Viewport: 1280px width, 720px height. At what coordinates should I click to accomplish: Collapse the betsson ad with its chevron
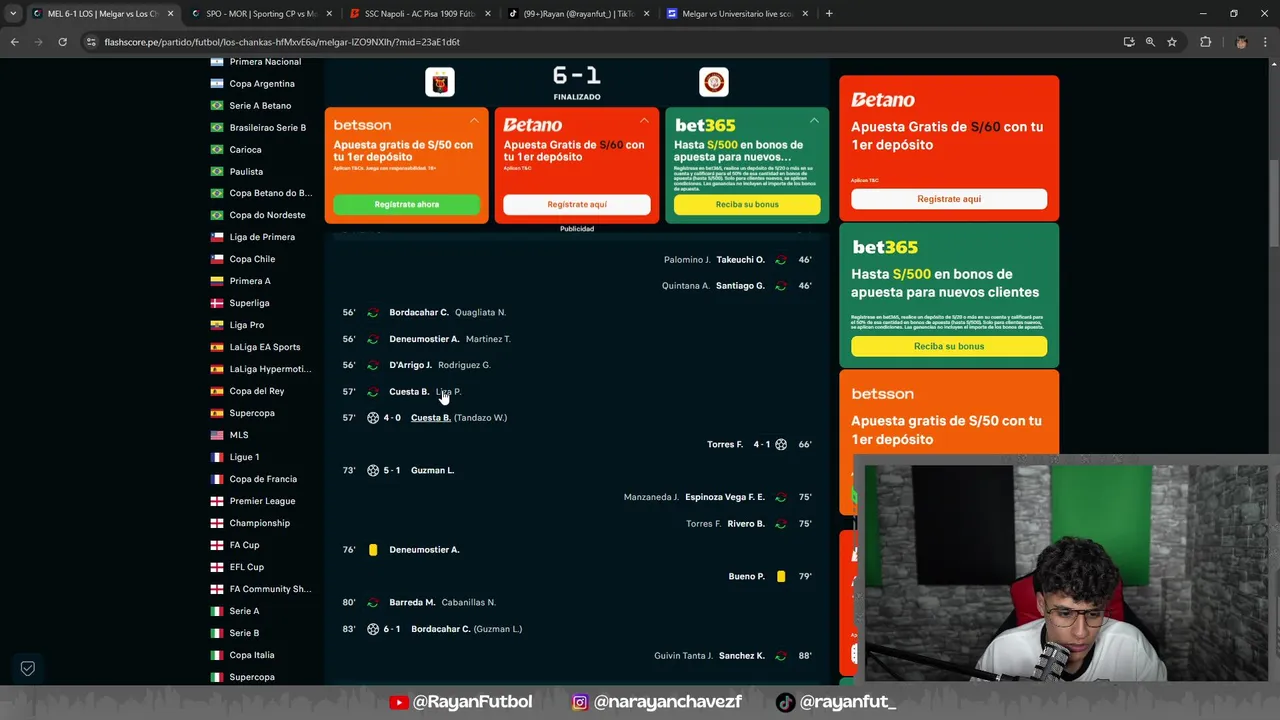point(474,120)
